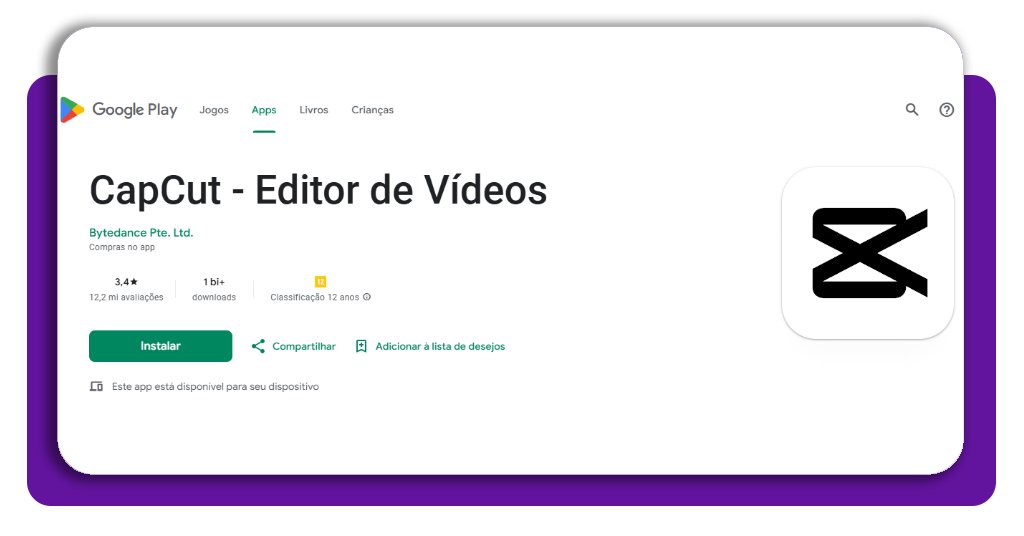The image size is (1024, 536).
Task: Click the wishlist bookmark icon
Action: pos(361,346)
